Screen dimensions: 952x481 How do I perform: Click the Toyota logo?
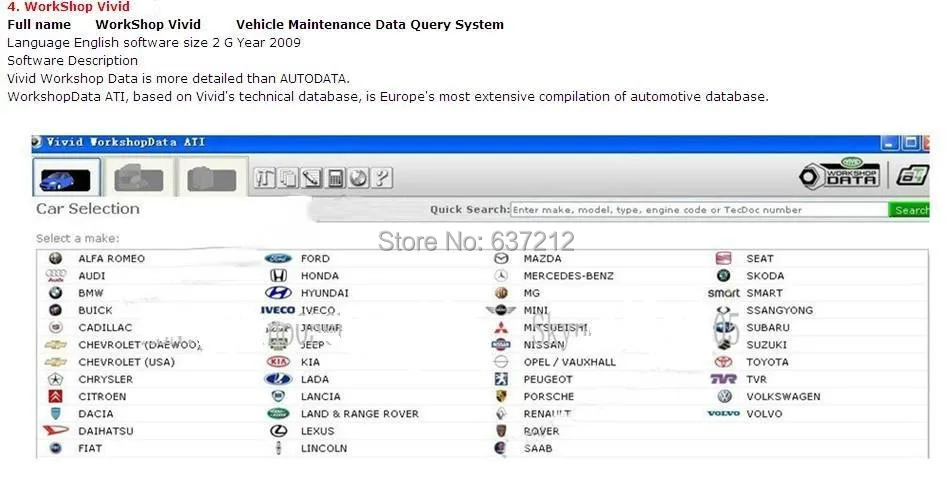(724, 362)
